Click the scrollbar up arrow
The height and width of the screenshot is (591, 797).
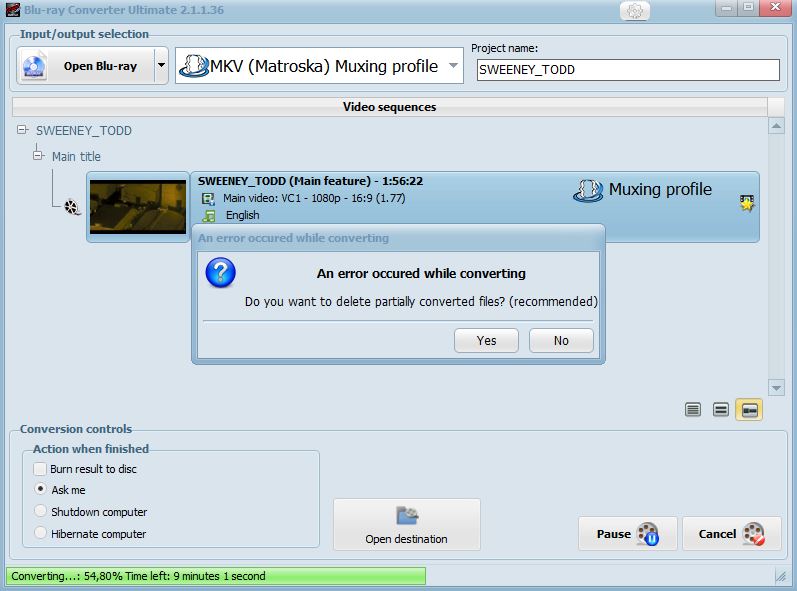coord(776,125)
